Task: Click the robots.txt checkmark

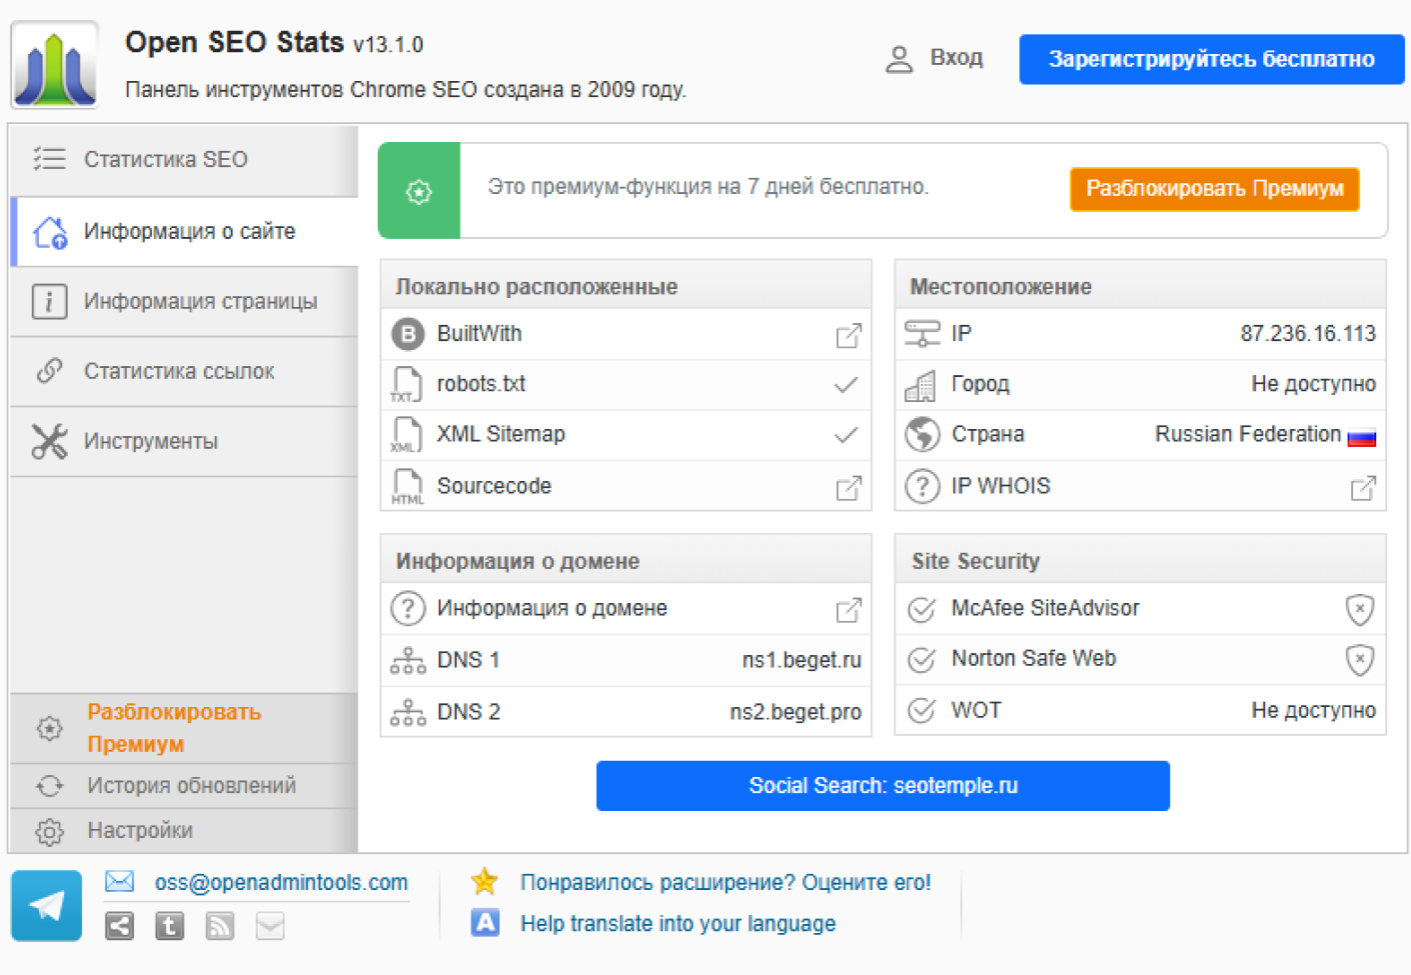Action: 846,385
